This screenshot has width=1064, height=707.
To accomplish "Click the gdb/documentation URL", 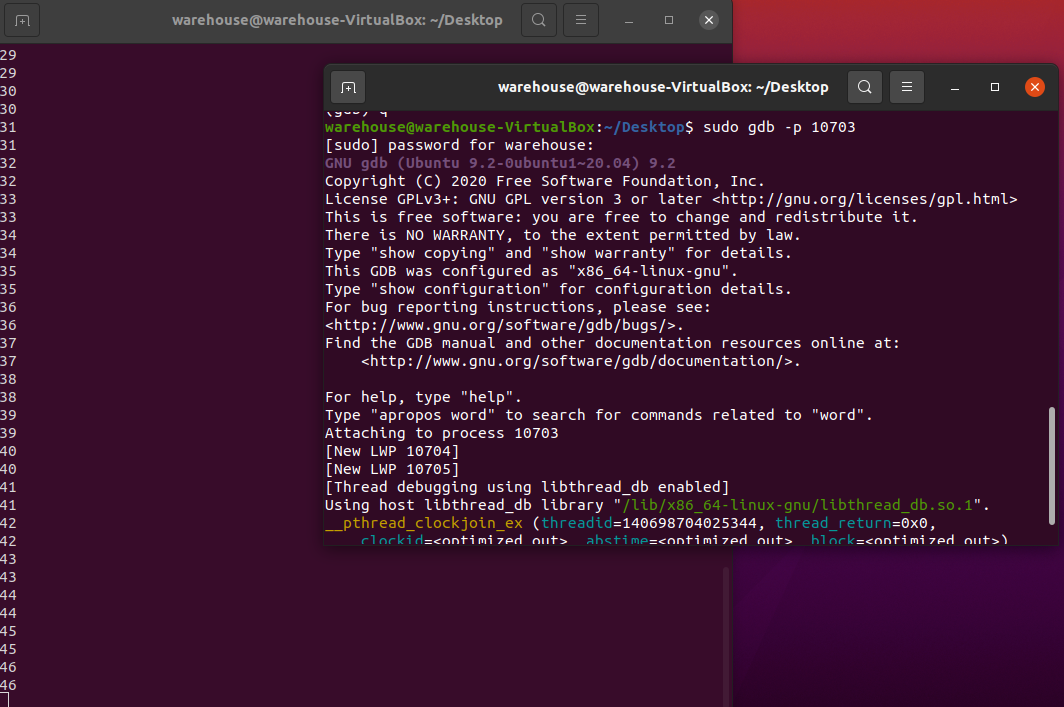I will click(581, 361).
